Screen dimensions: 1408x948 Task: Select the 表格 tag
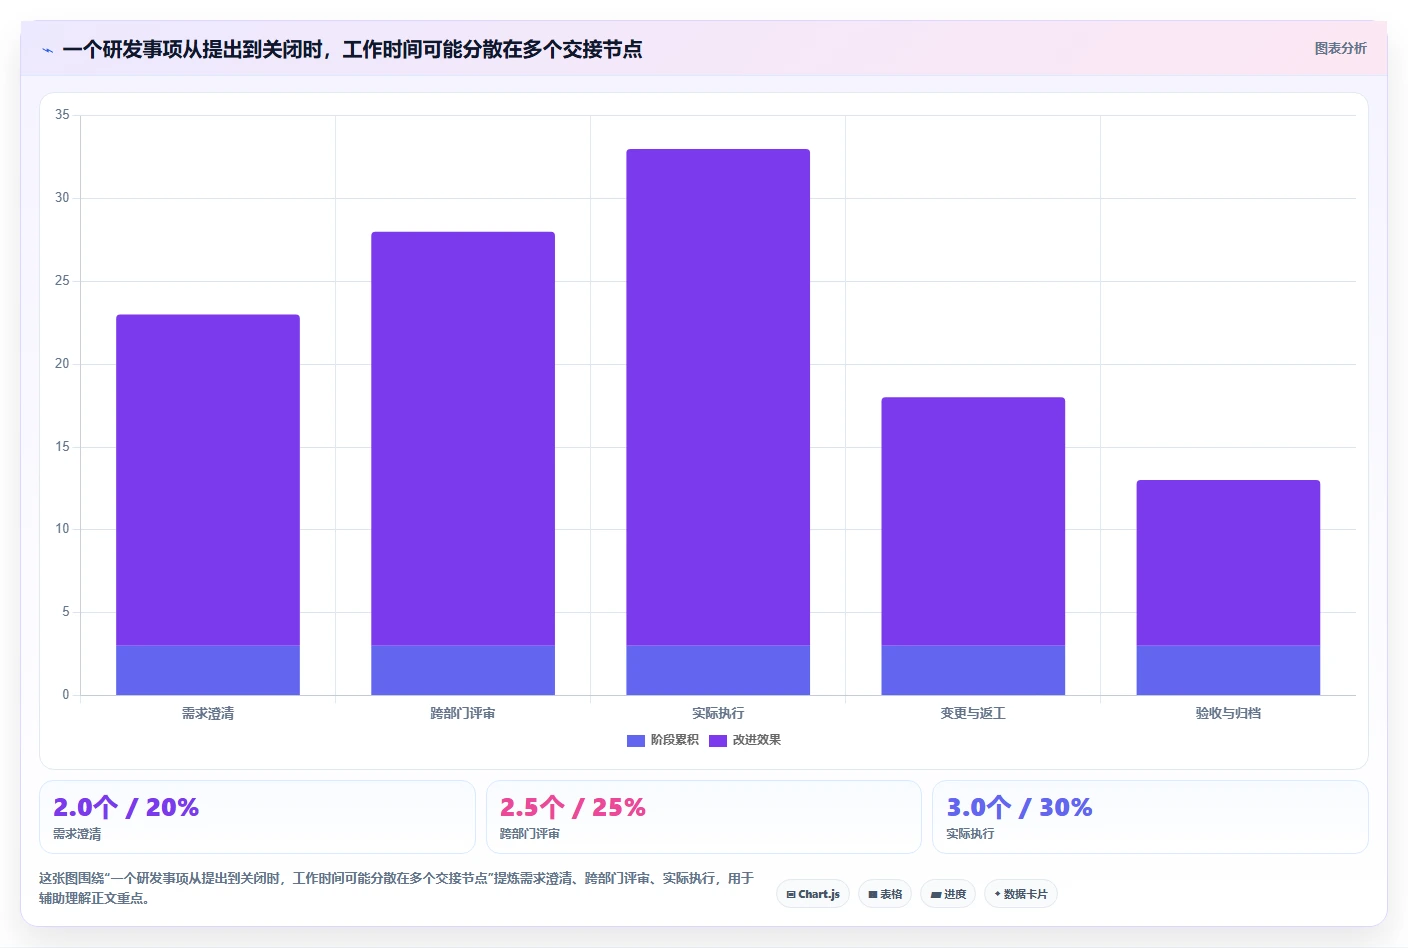[x=885, y=894]
